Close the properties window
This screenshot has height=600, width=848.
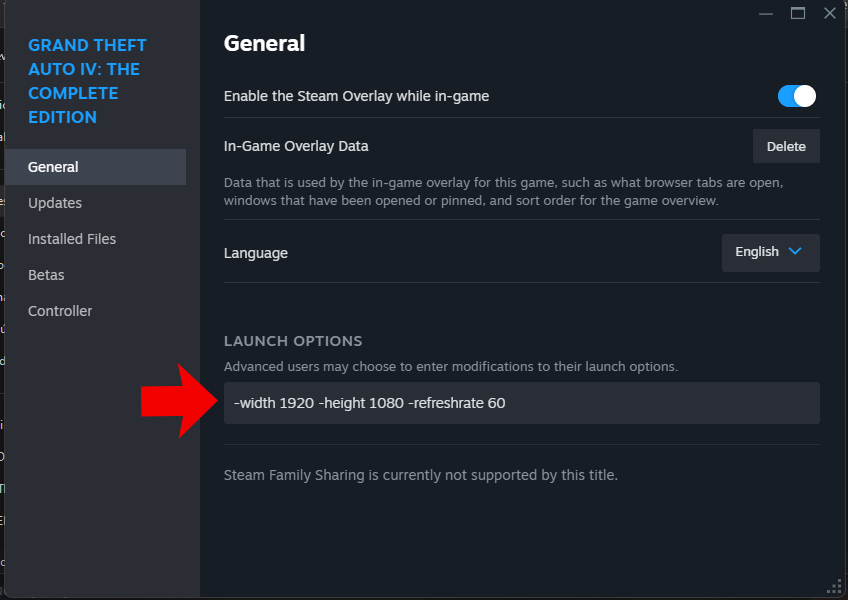tap(829, 14)
